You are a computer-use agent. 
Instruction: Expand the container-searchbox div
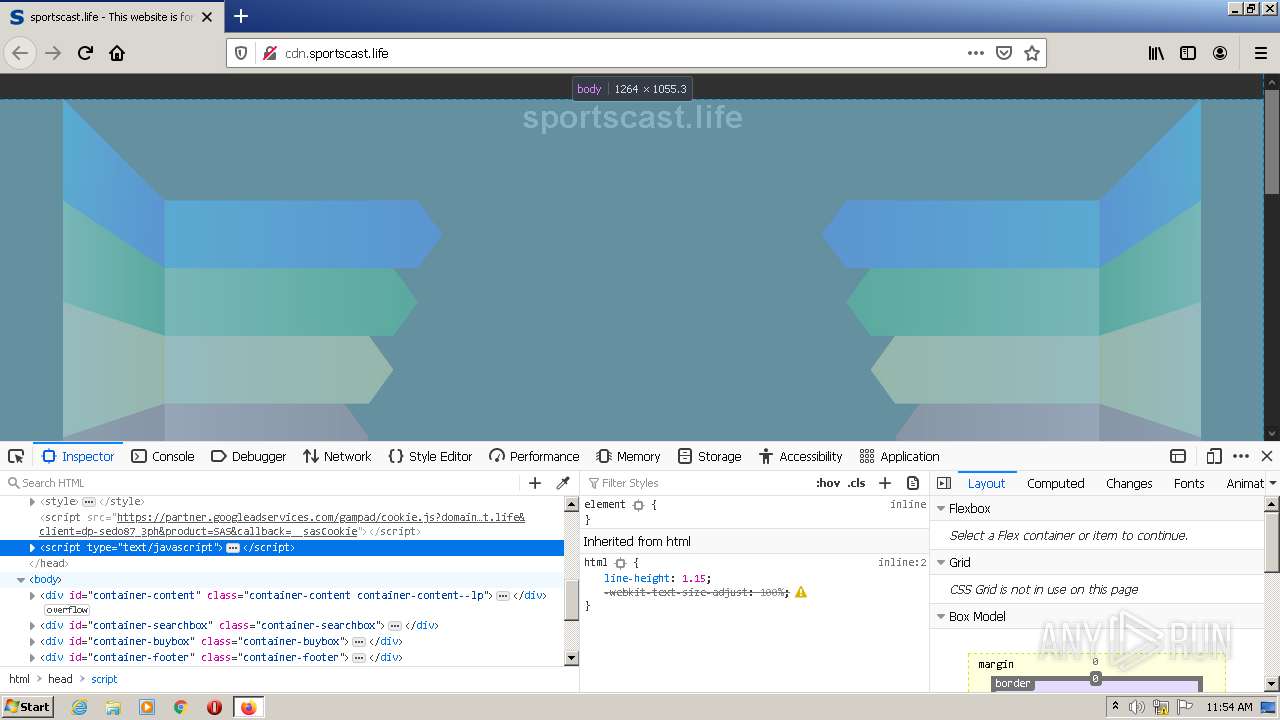coord(32,625)
